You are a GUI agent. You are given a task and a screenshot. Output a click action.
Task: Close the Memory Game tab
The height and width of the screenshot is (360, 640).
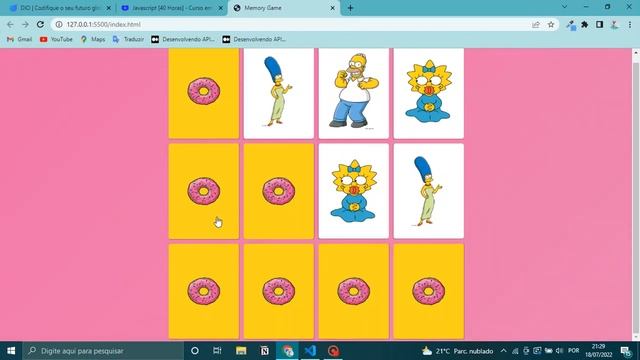332,8
